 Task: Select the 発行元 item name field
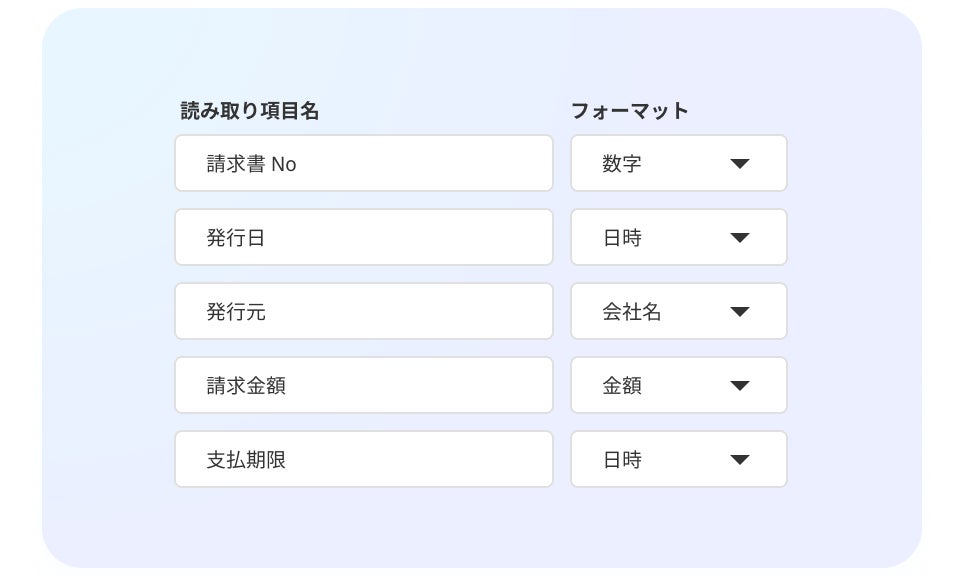click(x=363, y=311)
